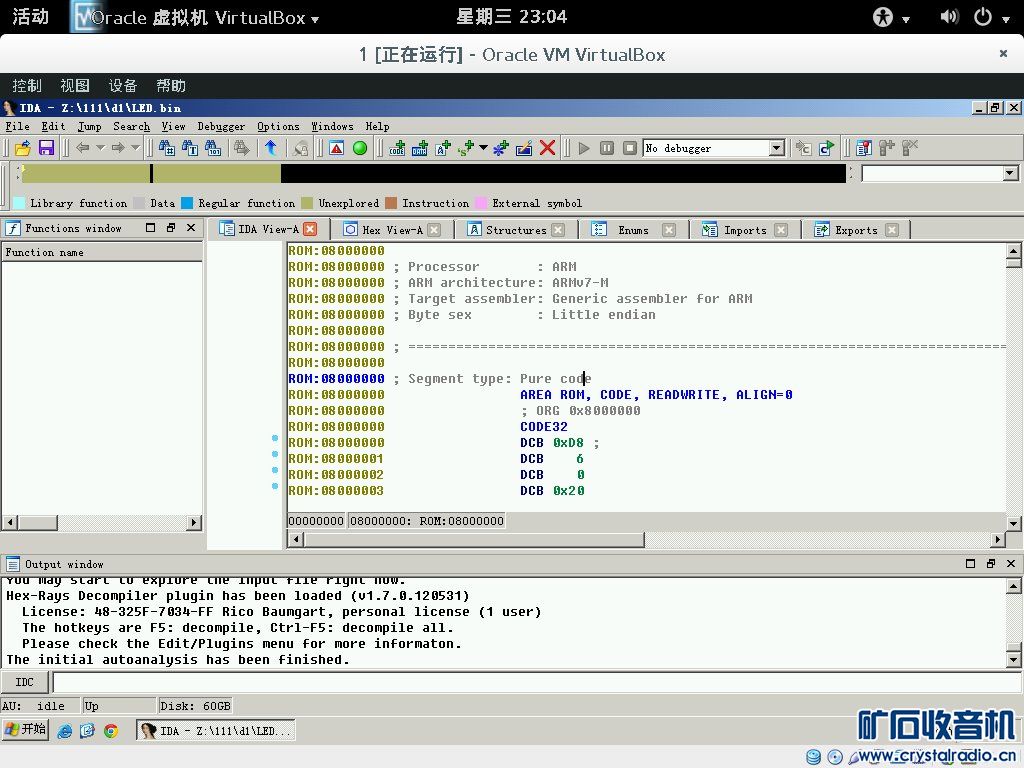Switch to the Hex View-A tab

coord(391,230)
